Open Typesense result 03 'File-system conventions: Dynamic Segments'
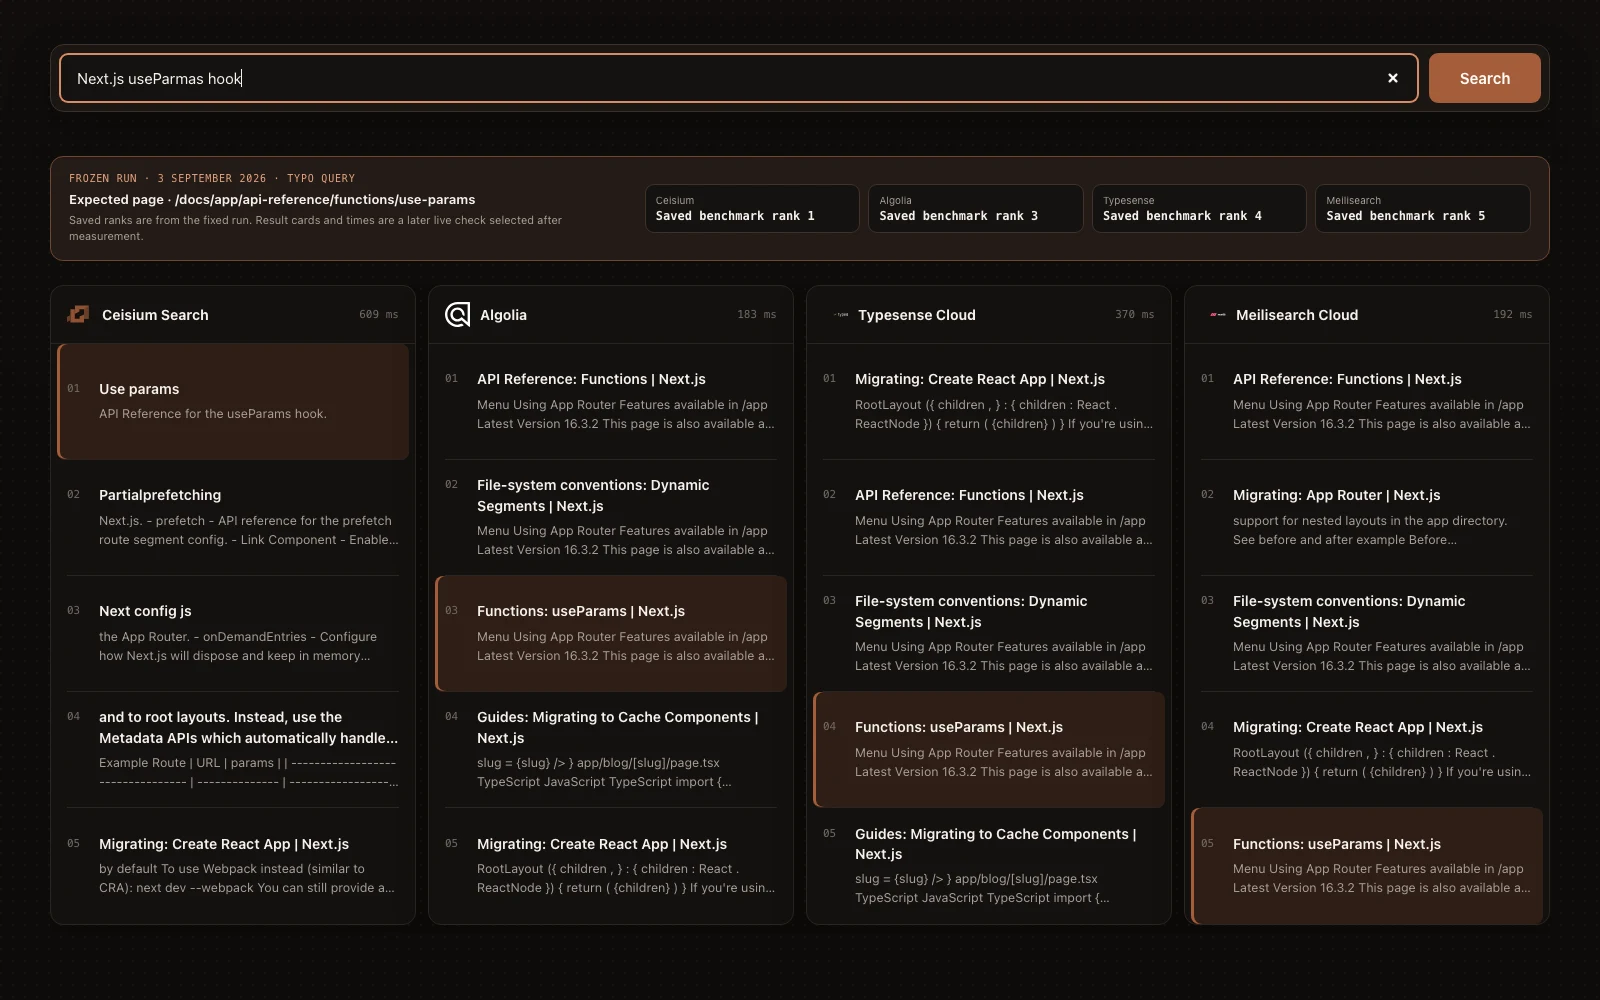This screenshot has height=1000, width=1600. point(989,633)
